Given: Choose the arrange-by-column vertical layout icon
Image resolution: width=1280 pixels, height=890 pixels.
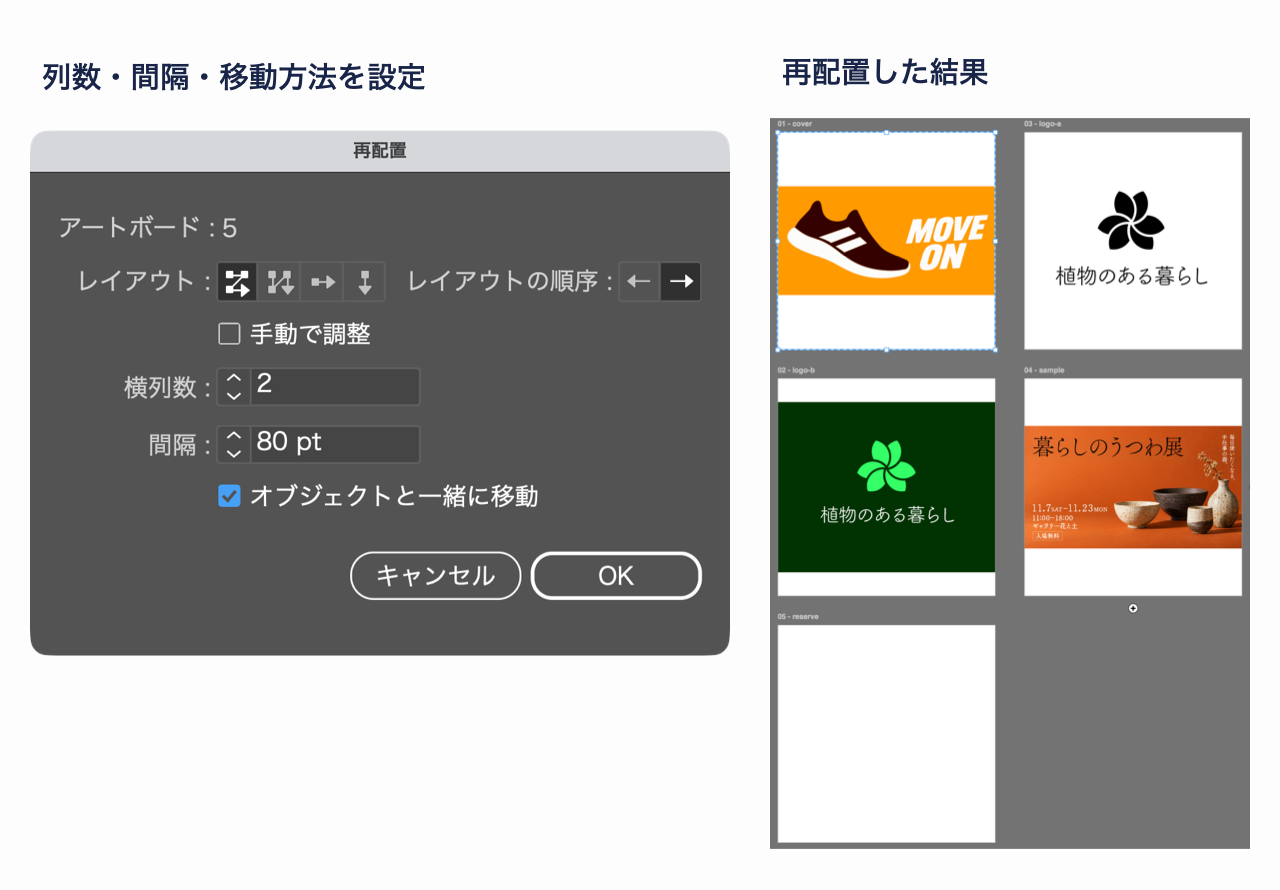Looking at the screenshot, I should click(x=364, y=282).
